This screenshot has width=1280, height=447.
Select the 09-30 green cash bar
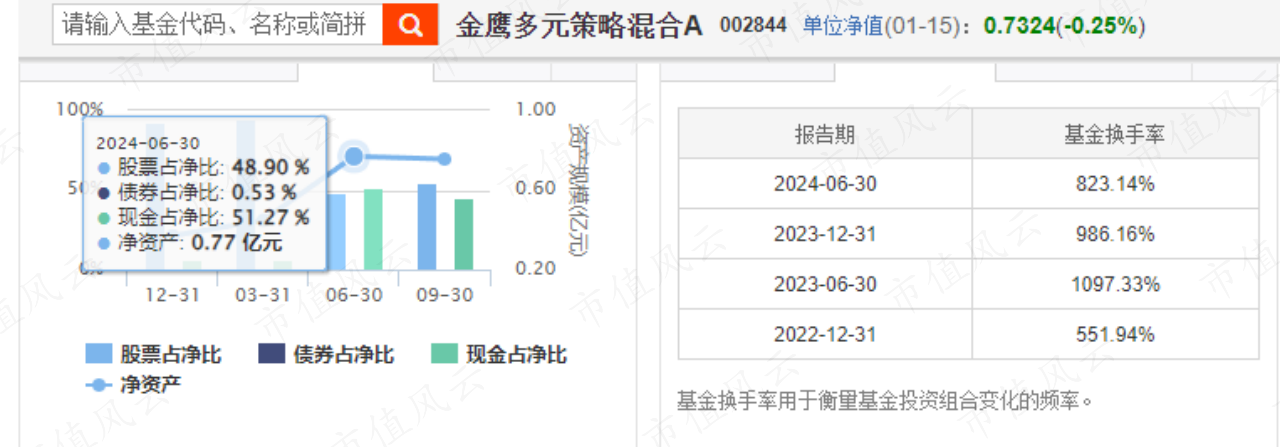pos(464,235)
